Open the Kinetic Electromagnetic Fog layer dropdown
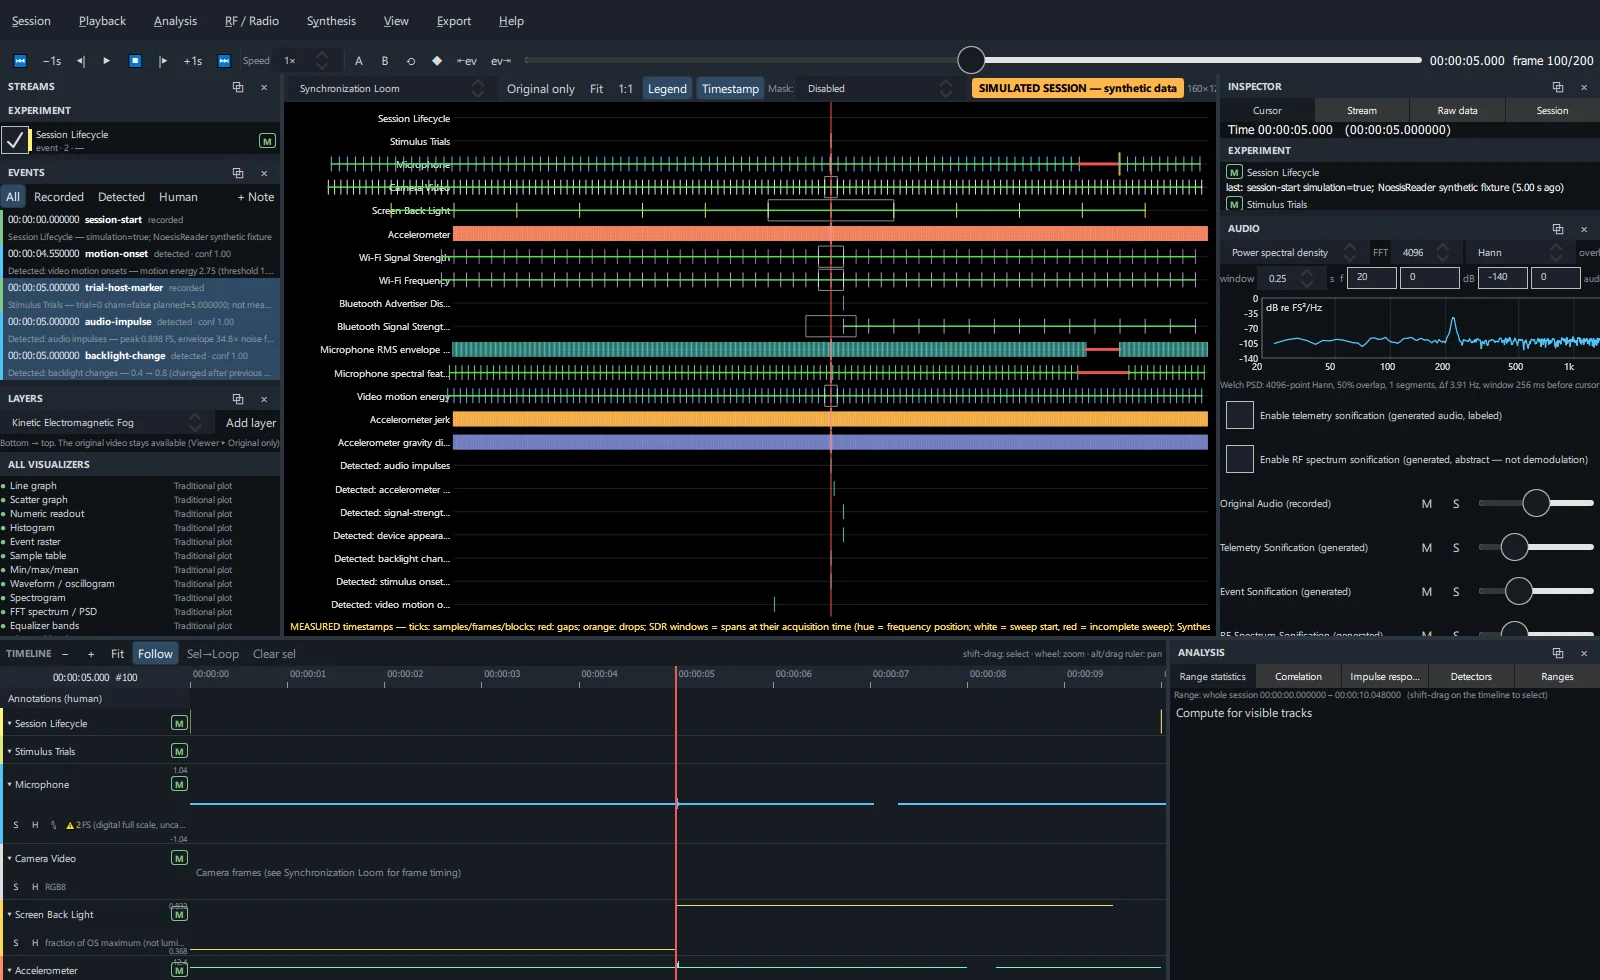The image size is (1600, 980). point(105,423)
